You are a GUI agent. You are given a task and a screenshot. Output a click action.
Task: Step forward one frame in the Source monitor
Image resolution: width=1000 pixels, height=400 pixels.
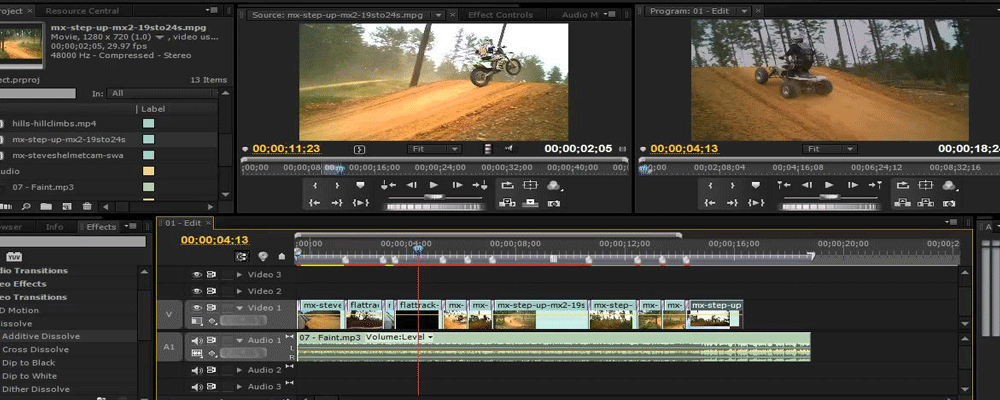pos(456,185)
